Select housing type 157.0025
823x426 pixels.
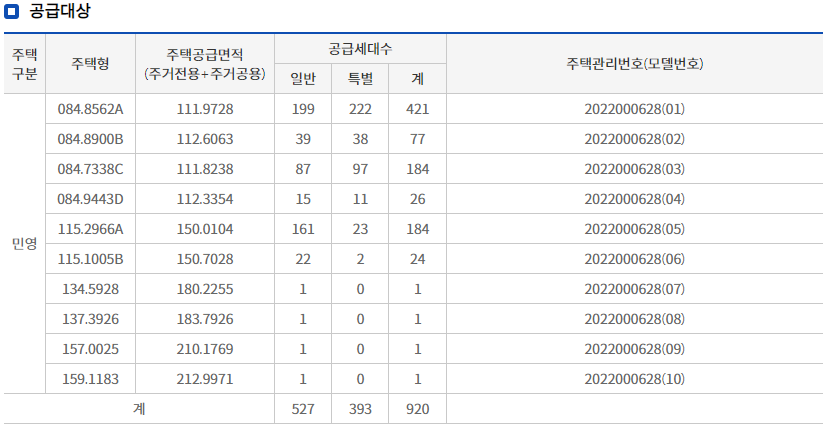90,349
